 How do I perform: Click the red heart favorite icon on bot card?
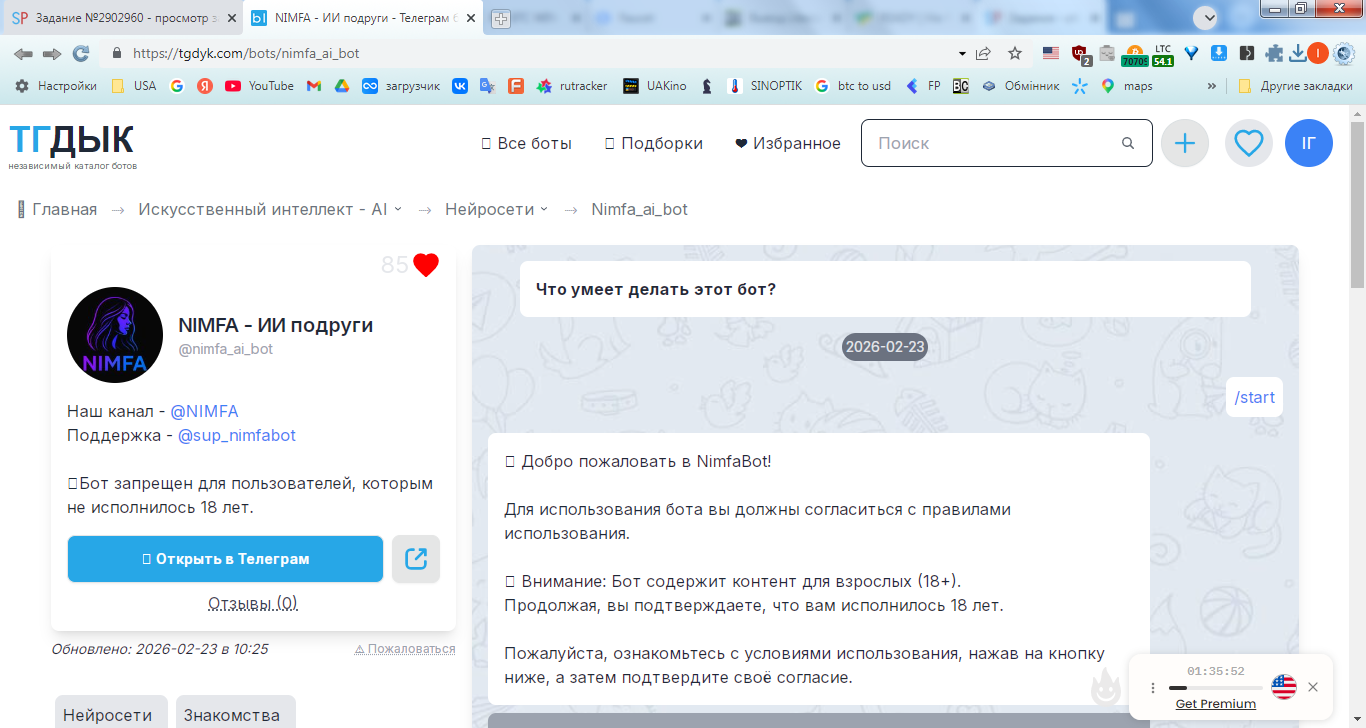(426, 265)
